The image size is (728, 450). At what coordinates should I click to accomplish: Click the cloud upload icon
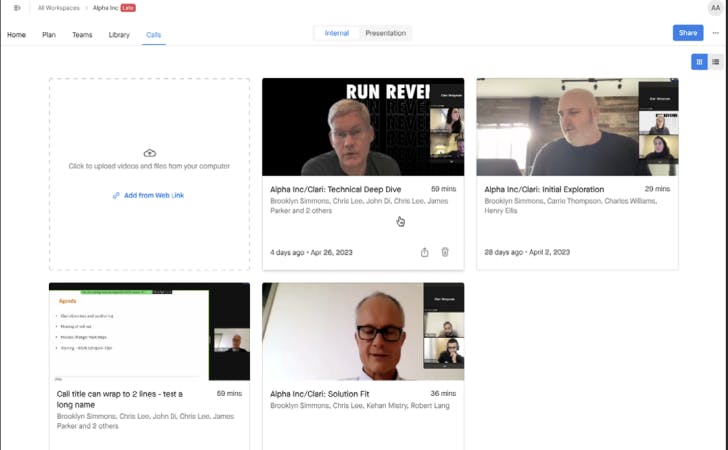(149, 153)
